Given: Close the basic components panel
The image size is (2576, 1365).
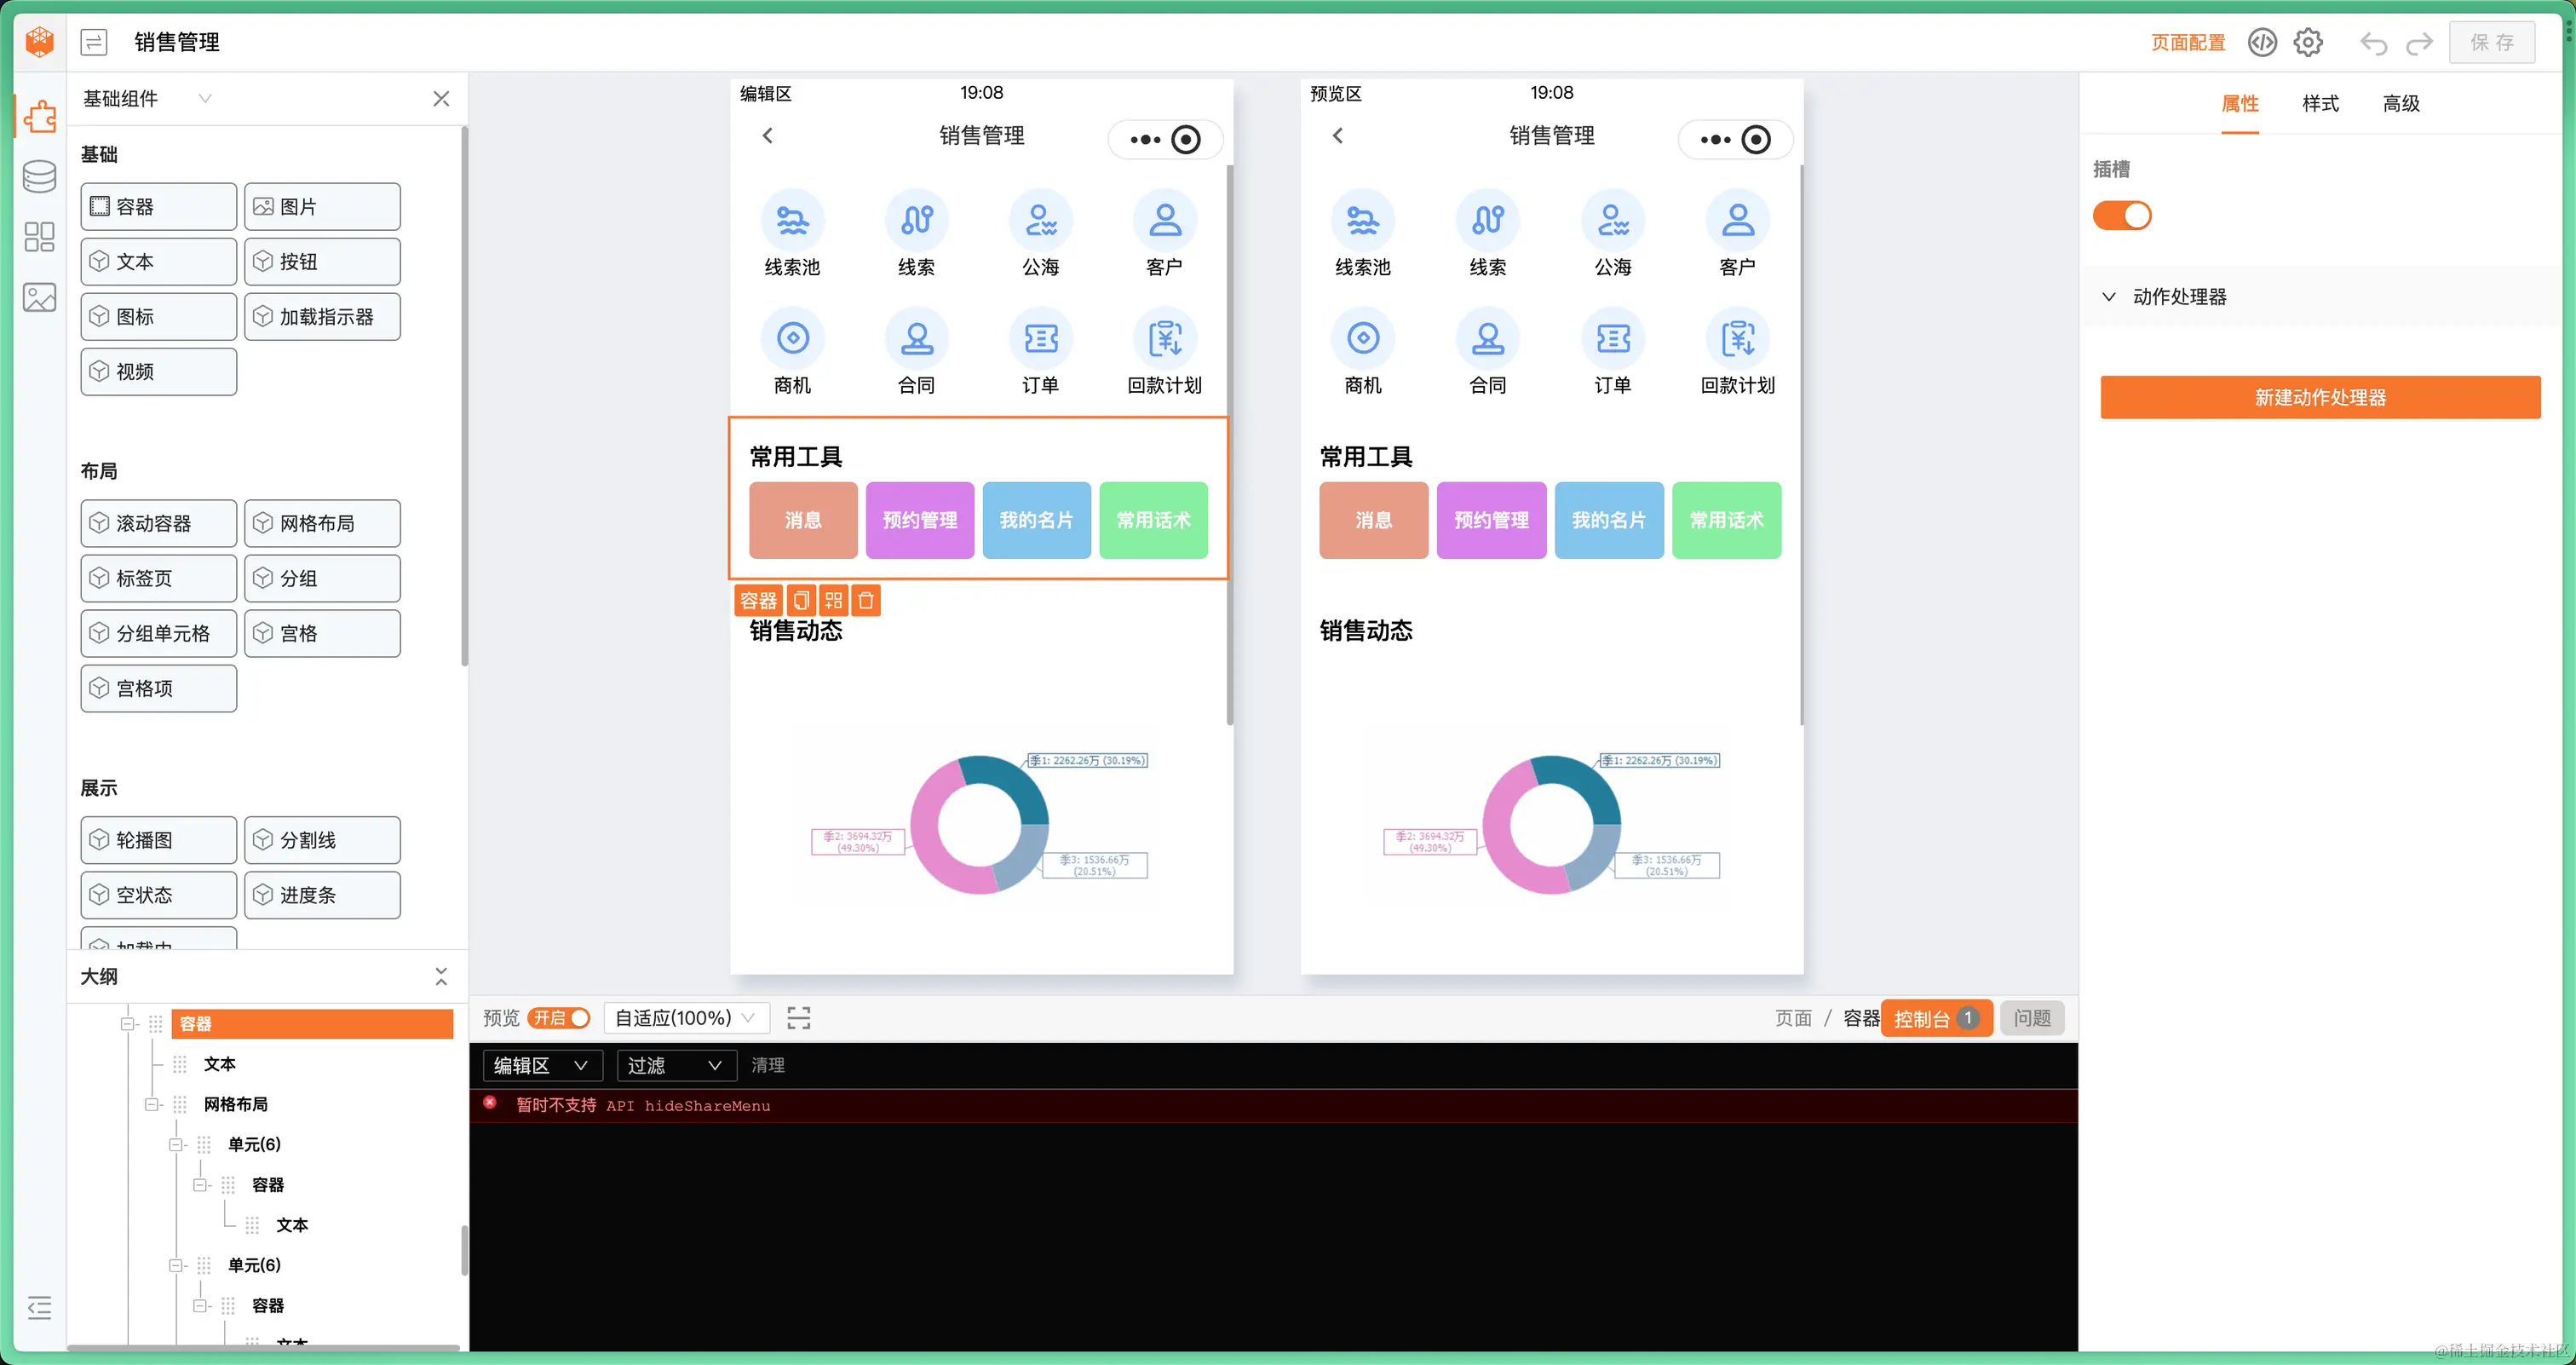Looking at the screenshot, I should (x=441, y=98).
